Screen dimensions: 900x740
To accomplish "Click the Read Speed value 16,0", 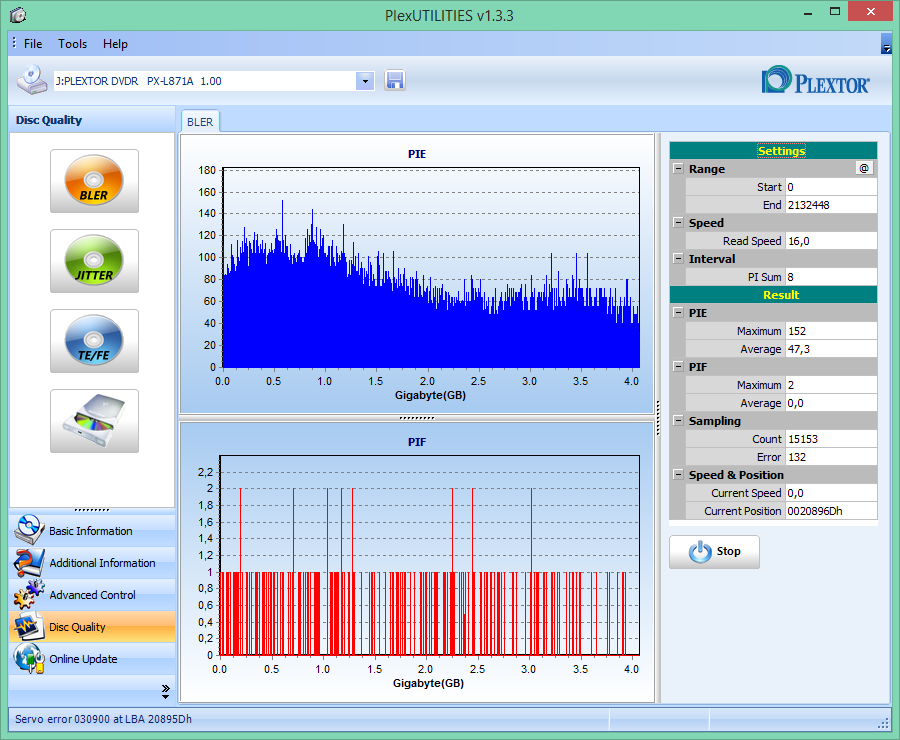I will pos(831,241).
